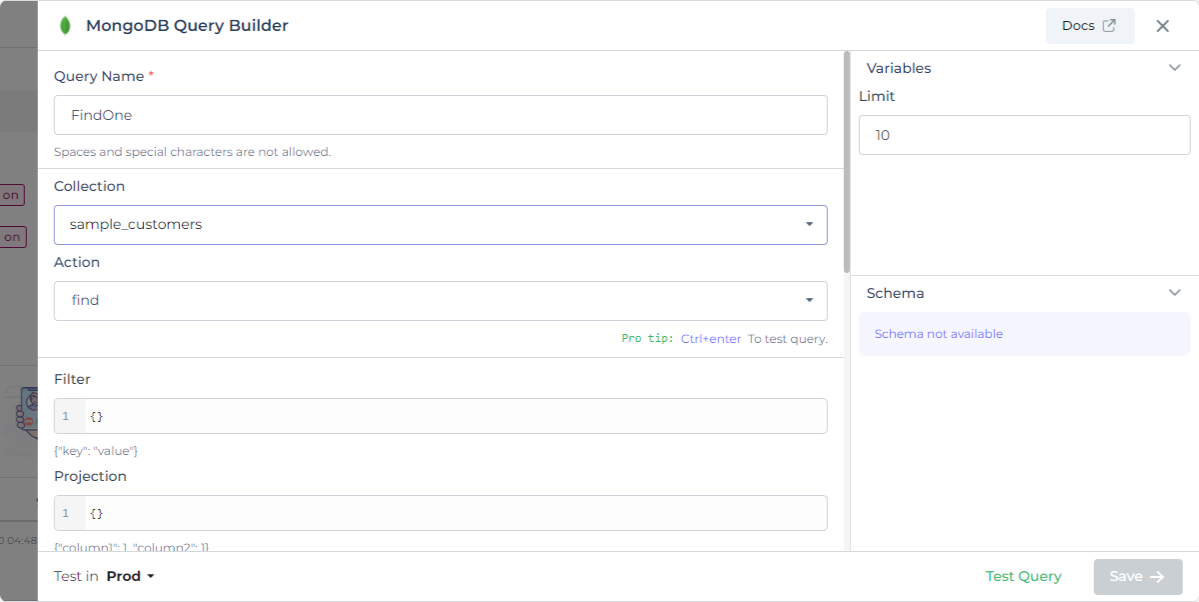Viewport: 1199px width, 602px height.
Task: Click the MongoDB Query Builder title
Action: pos(187,26)
